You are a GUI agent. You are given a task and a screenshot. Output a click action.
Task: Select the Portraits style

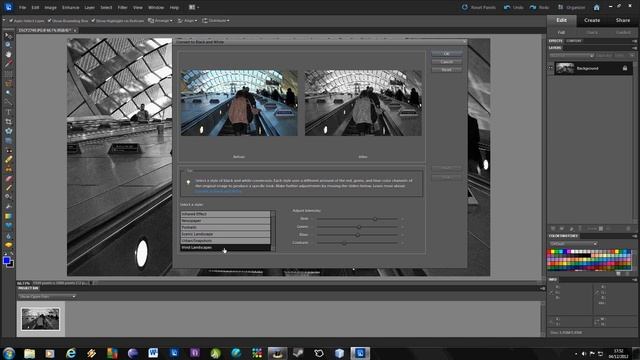[x=225, y=227]
